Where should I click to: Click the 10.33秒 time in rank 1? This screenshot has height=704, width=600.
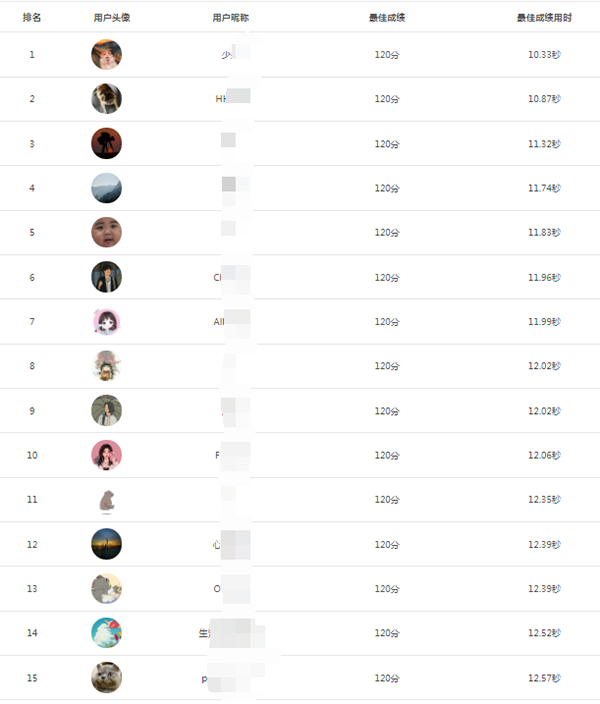click(544, 55)
